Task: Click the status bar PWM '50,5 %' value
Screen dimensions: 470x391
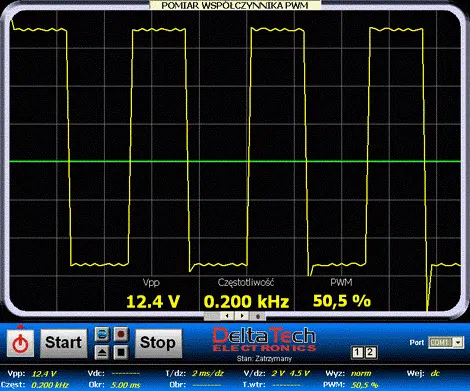Action: click(365, 385)
